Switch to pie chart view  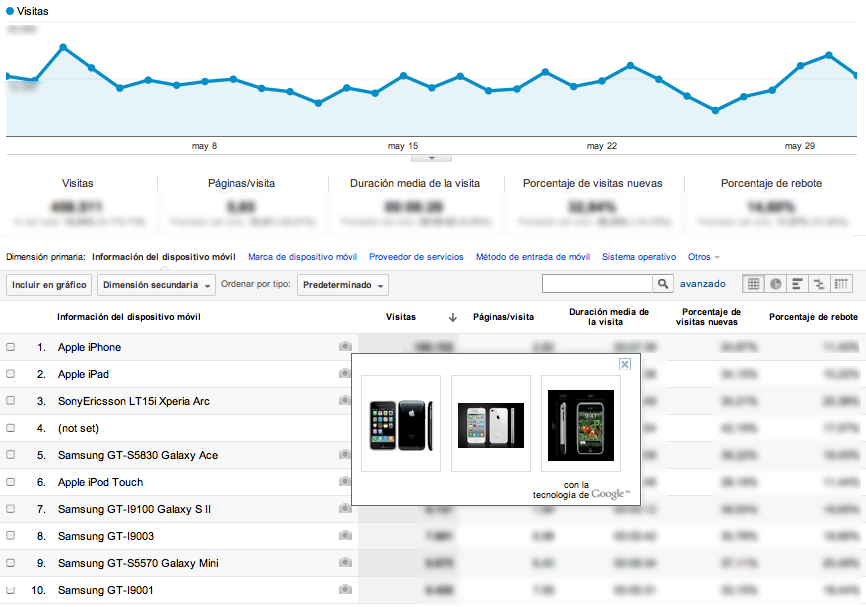[776, 285]
